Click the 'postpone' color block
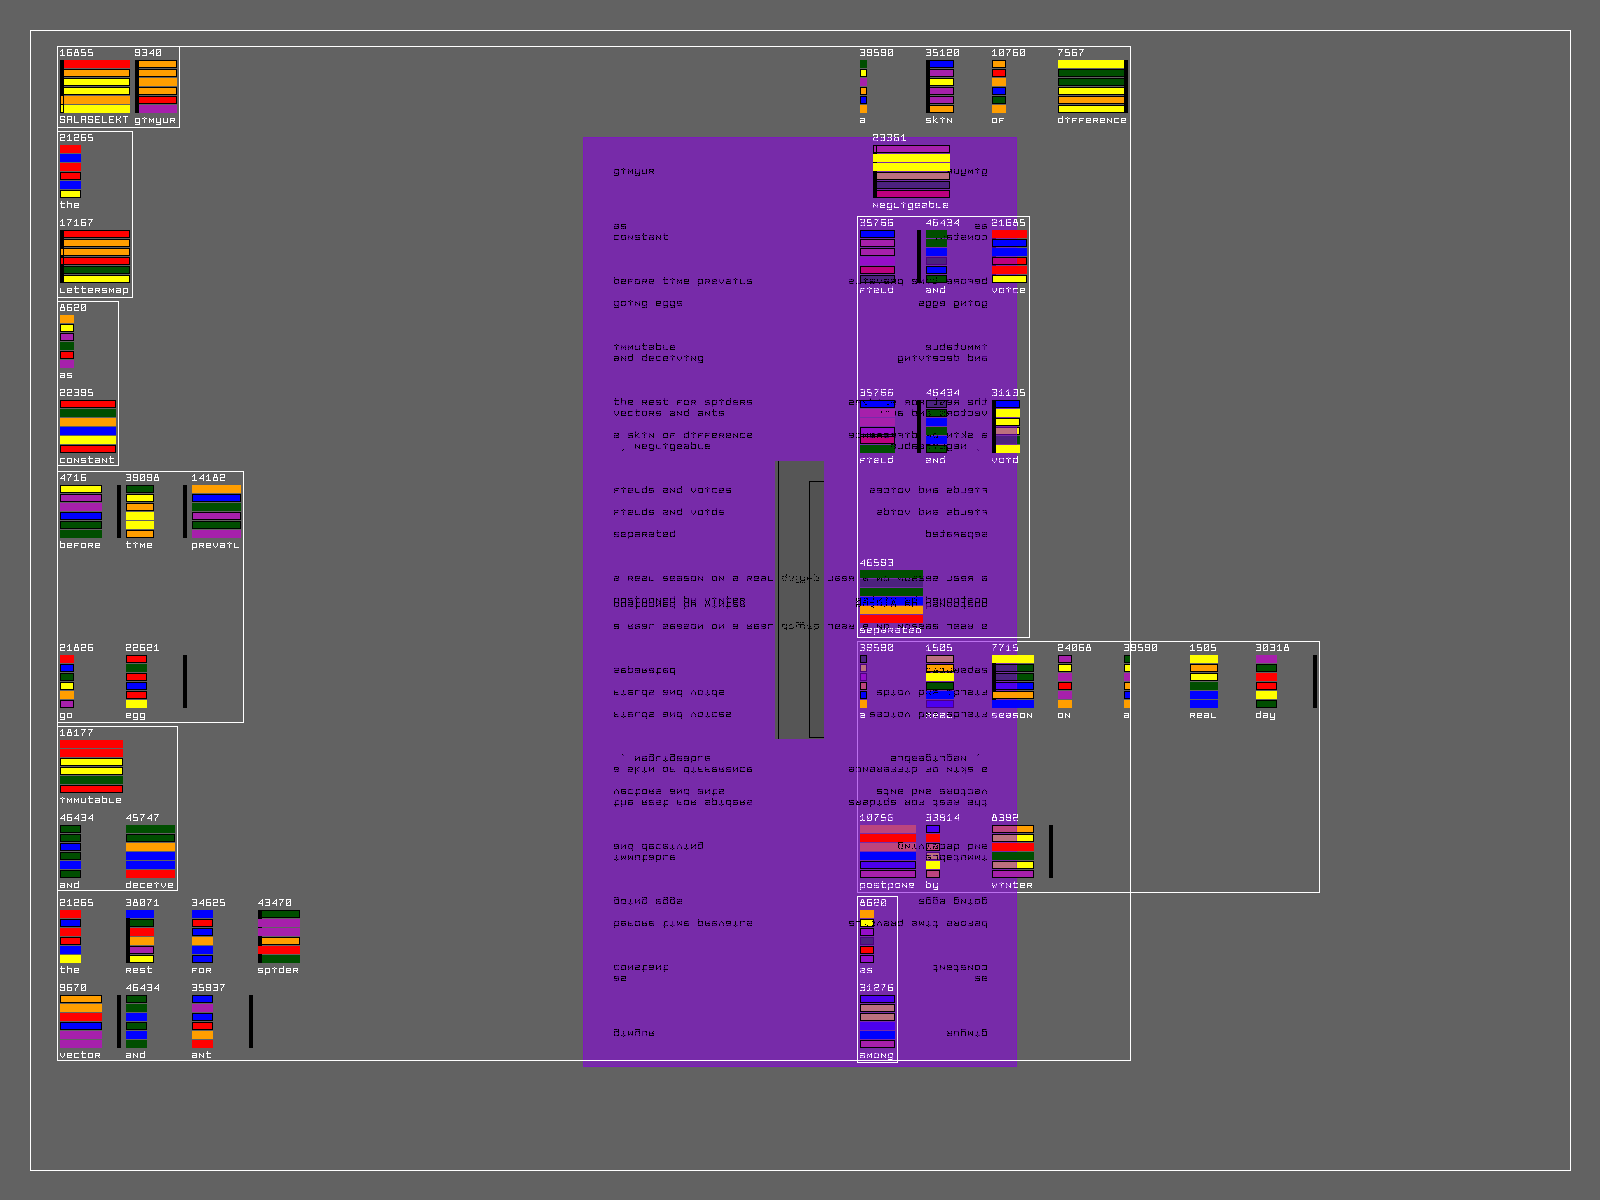 pos(887,851)
